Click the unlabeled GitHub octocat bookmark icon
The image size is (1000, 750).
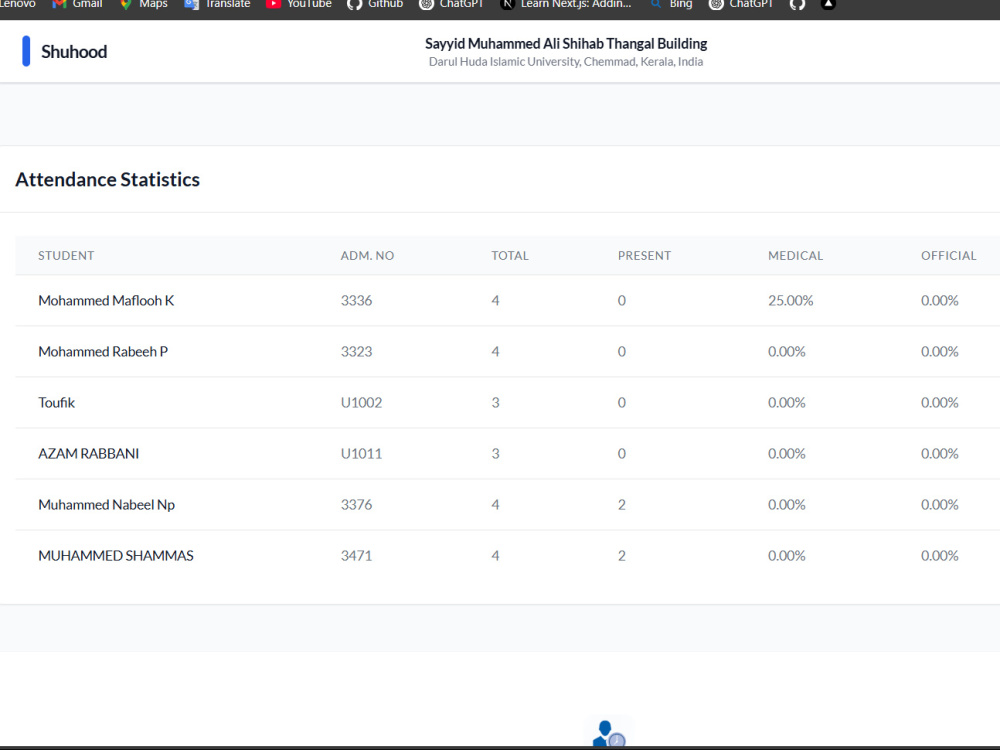[x=797, y=4]
